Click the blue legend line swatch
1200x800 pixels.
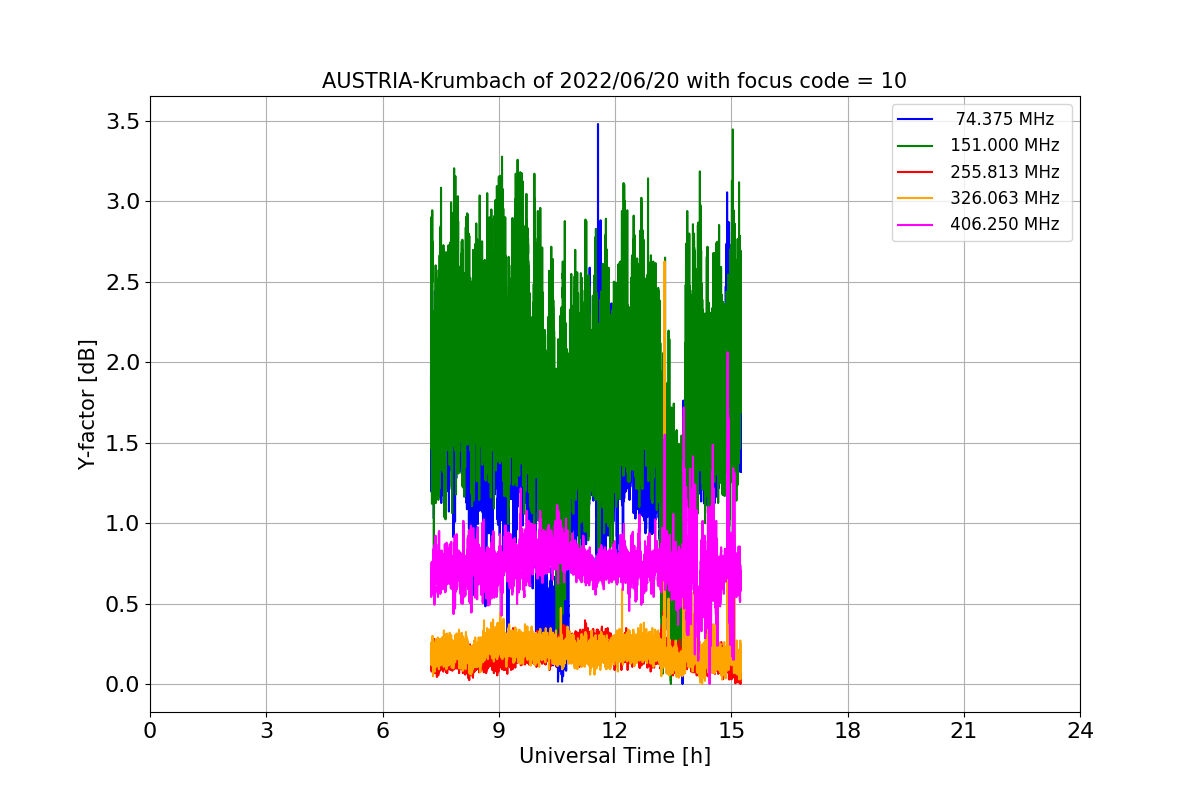(915, 119)
